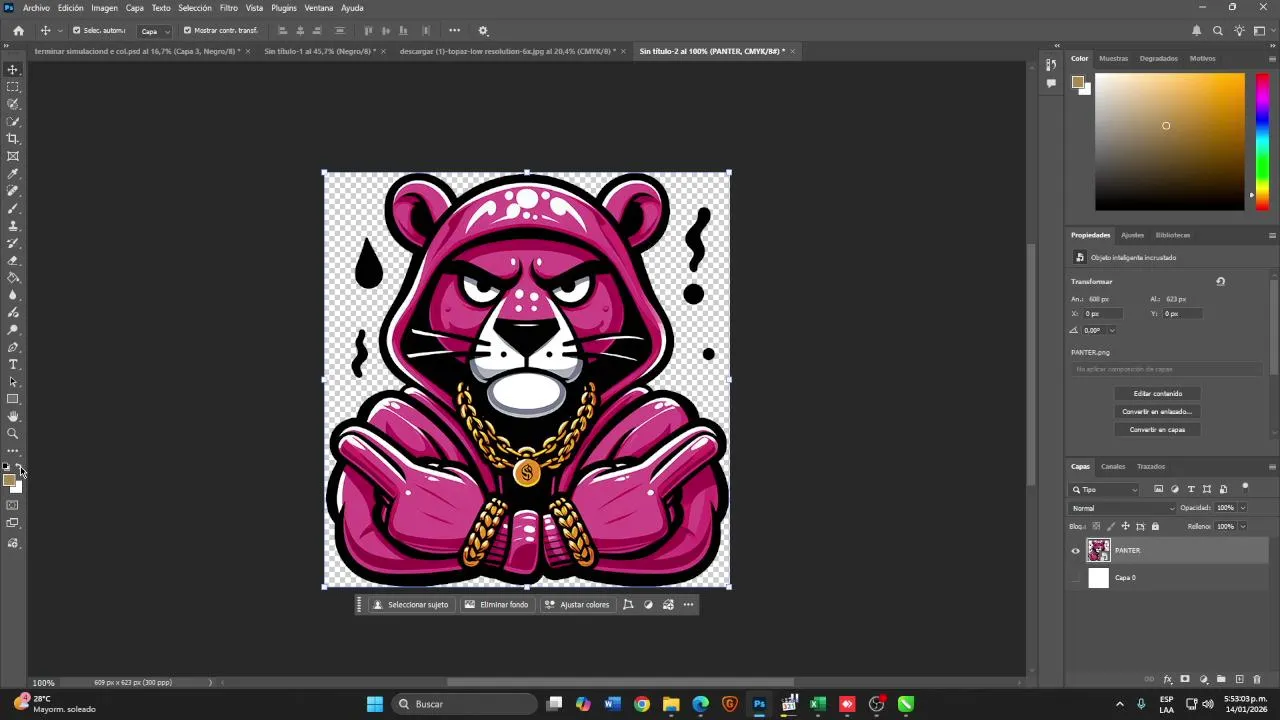
Task: Create a new layer
Action: 1239,679
